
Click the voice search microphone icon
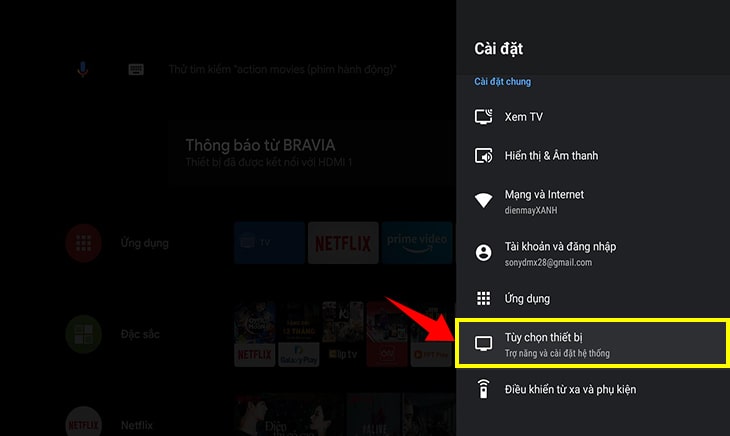[x=83, y=69]
